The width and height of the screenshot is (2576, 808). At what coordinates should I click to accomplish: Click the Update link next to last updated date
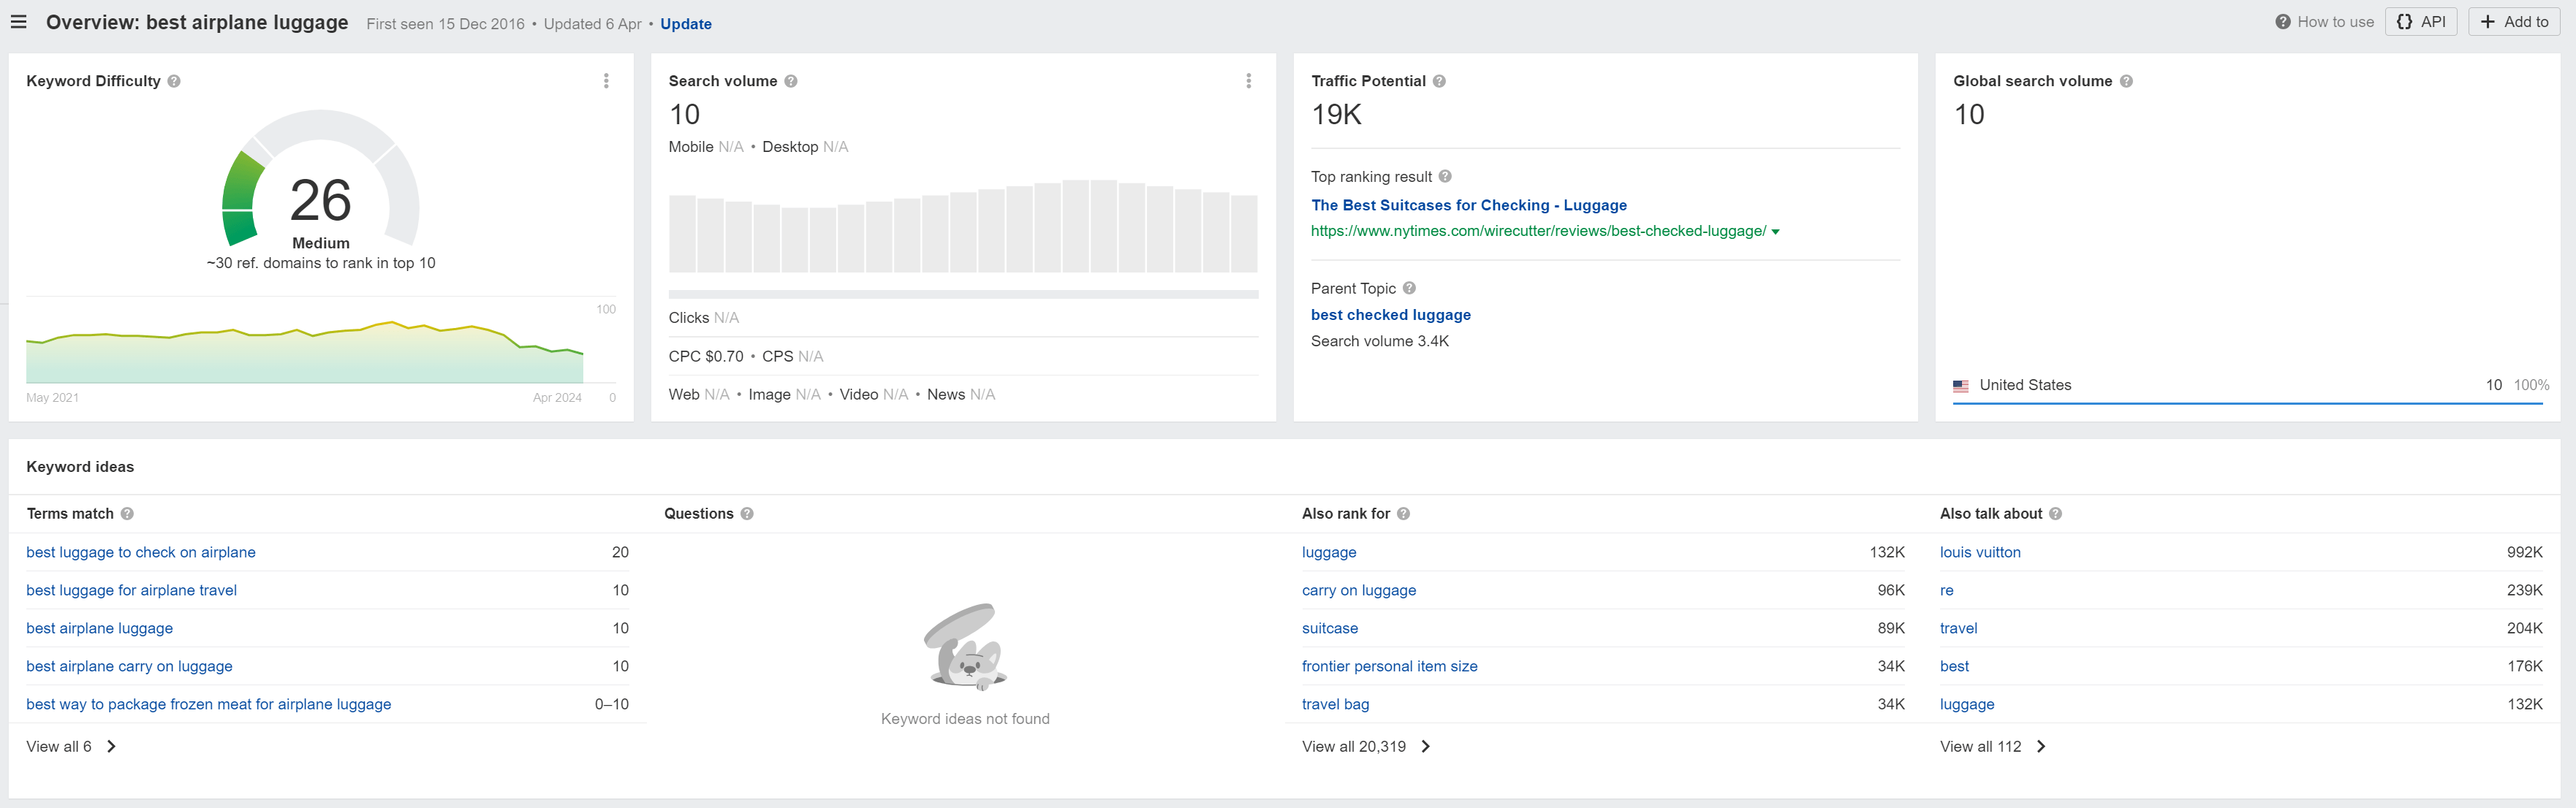pyautogui.click(x=685, y=23)
